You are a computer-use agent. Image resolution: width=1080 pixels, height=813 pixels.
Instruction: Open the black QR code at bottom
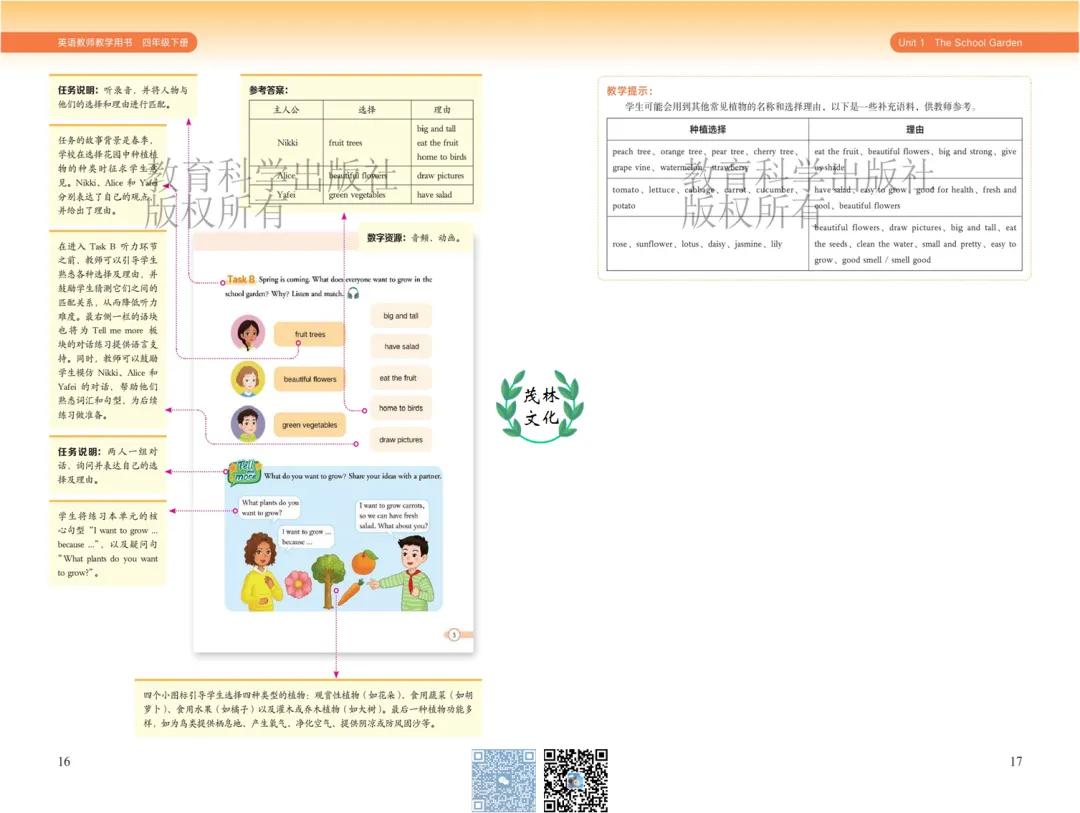click(575, 780)
